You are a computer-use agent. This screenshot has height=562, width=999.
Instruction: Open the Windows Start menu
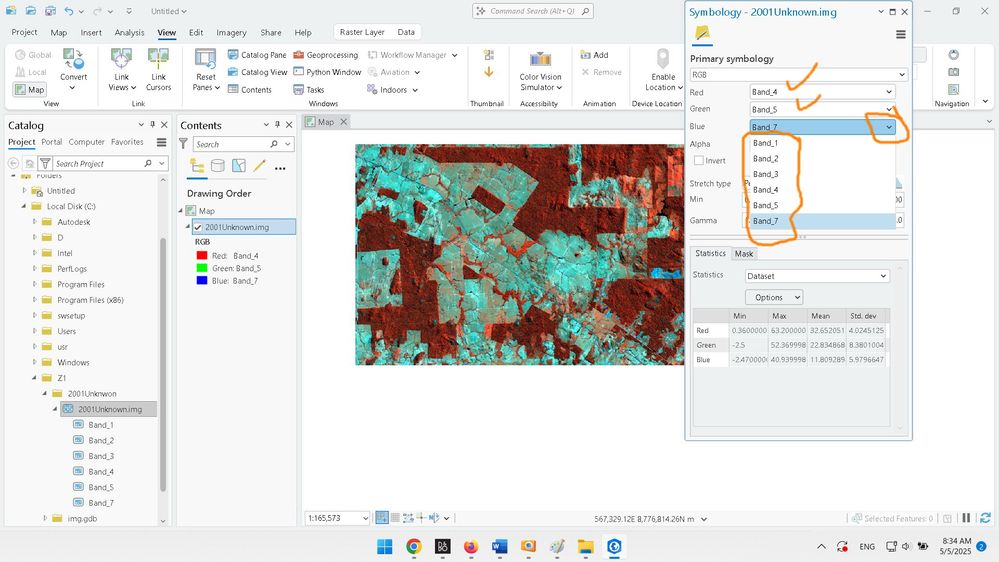pos(385,547)
